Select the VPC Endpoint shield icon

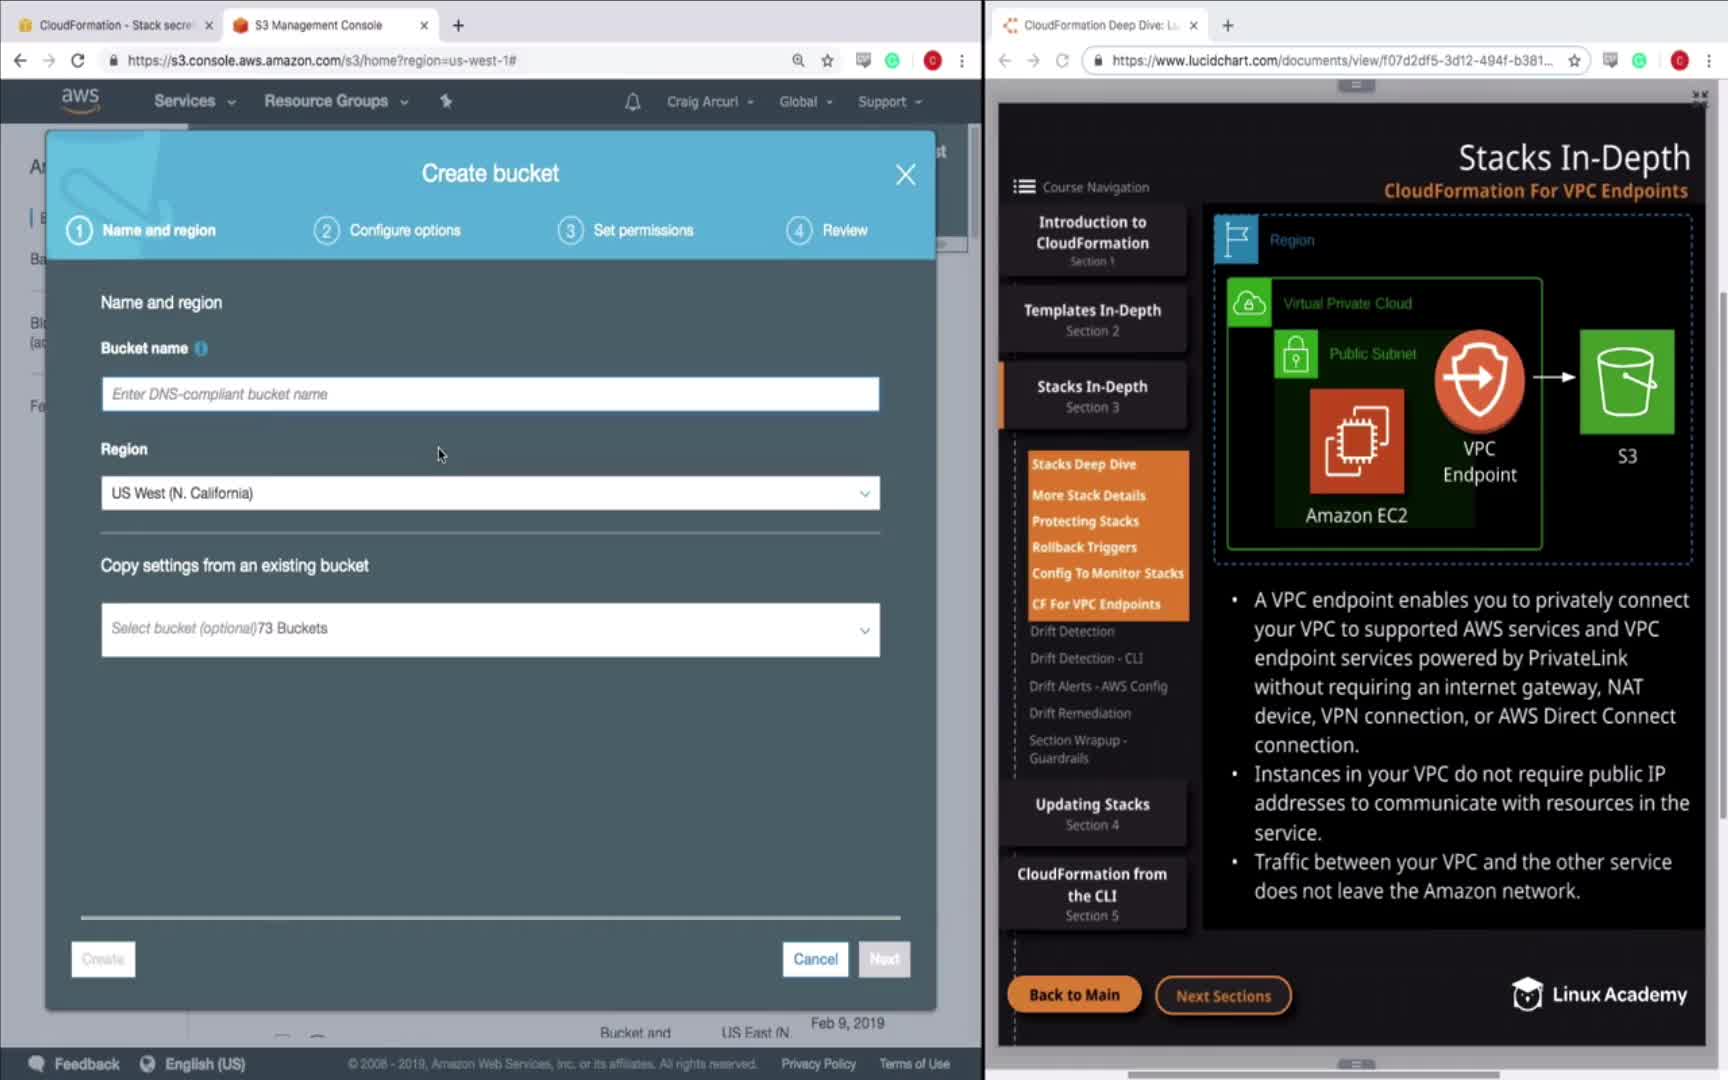tap(1479, 380)
